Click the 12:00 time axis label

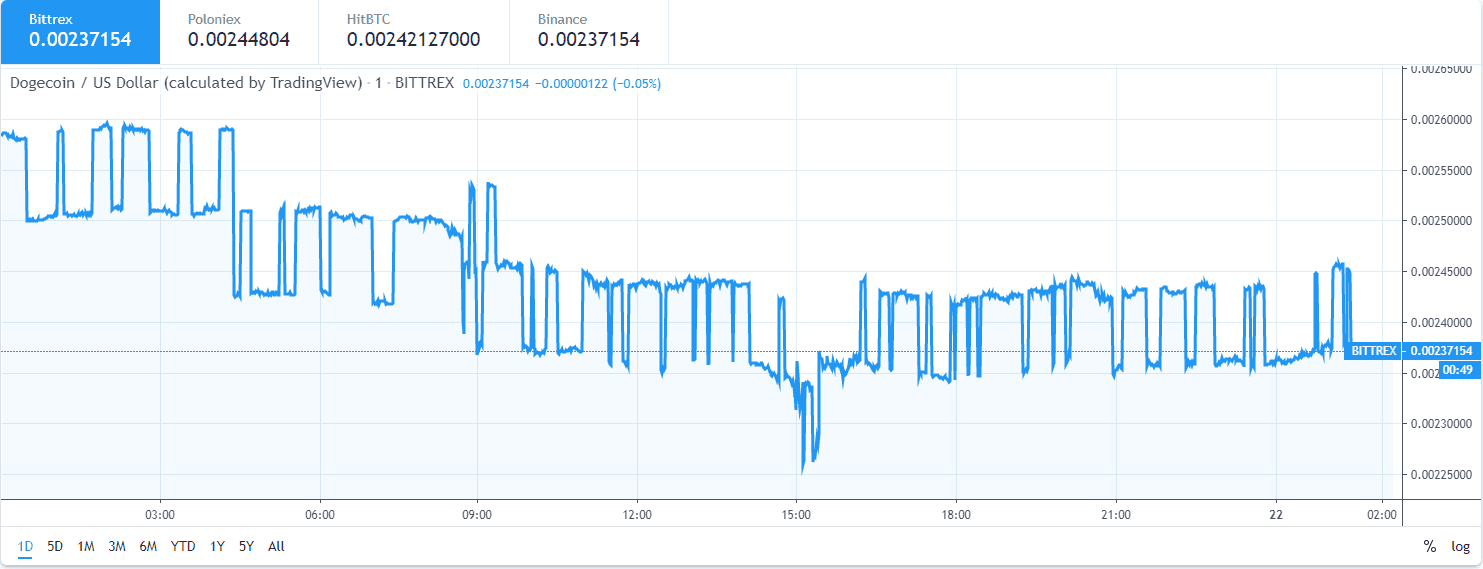click(637, 515)
